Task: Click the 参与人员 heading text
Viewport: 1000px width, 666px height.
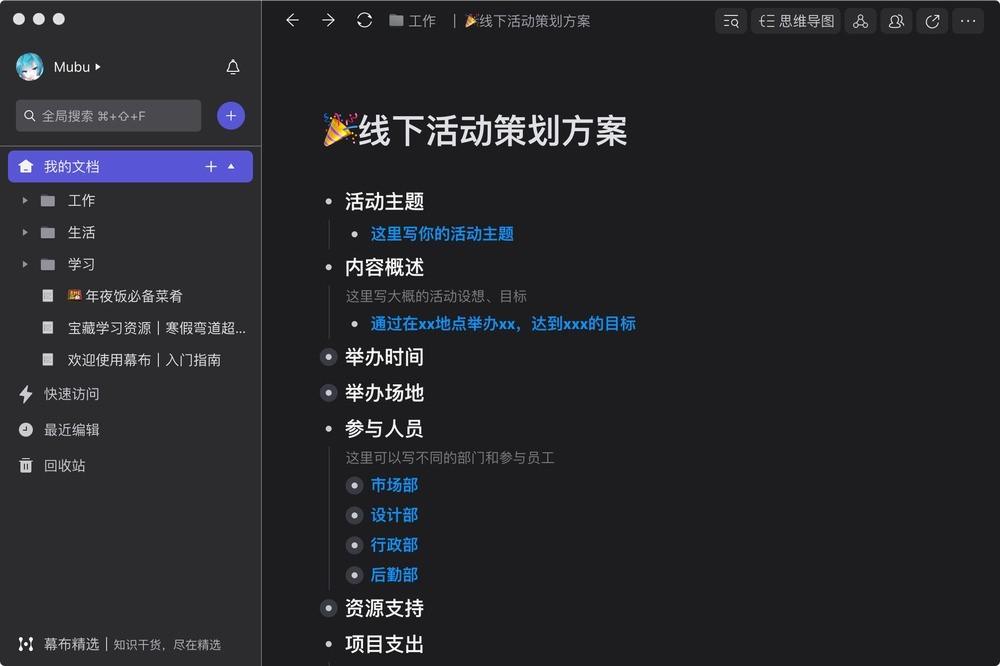Action: 384,429
